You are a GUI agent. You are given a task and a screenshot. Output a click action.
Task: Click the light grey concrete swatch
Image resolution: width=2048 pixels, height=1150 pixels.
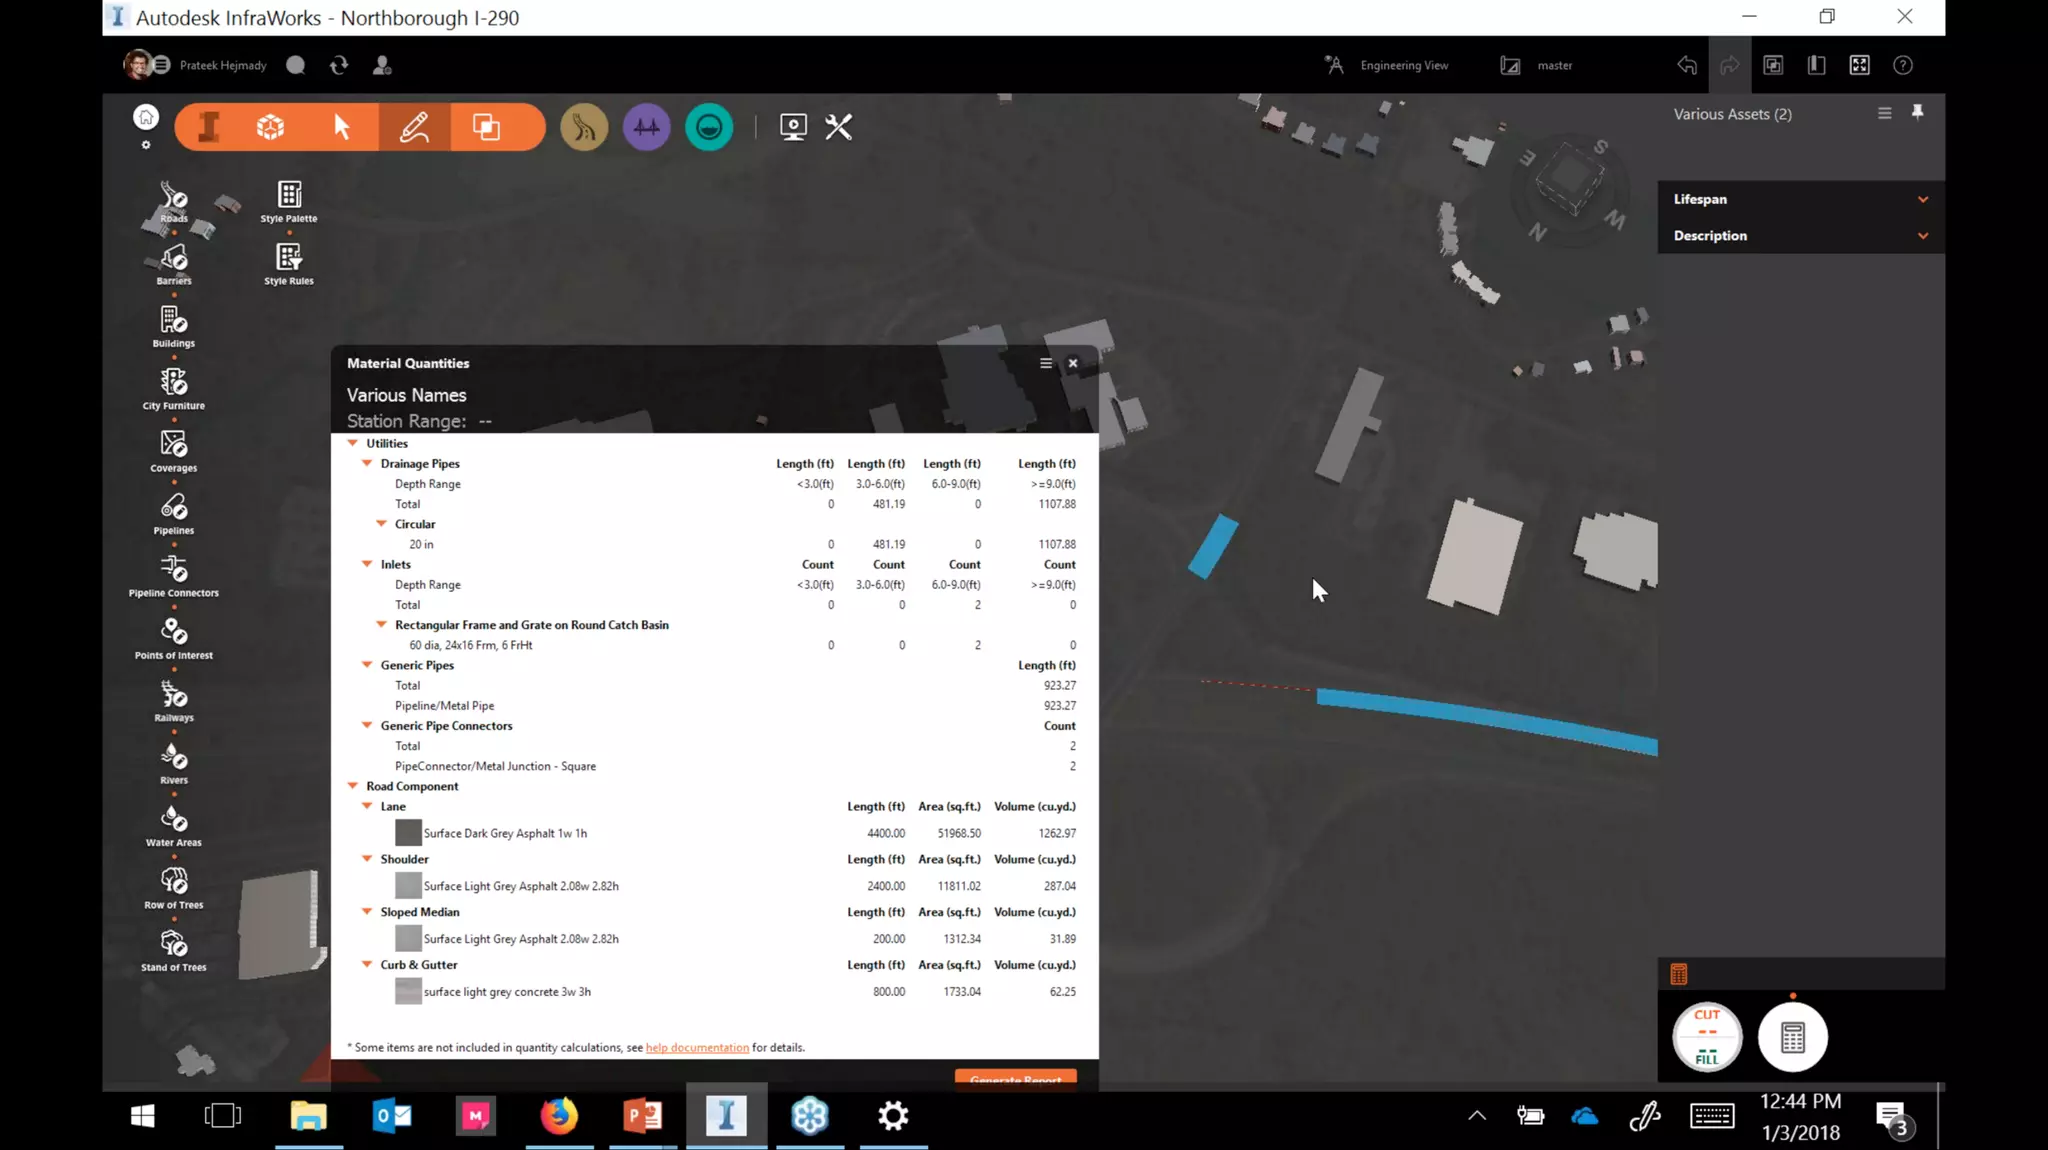coord(408,991)
